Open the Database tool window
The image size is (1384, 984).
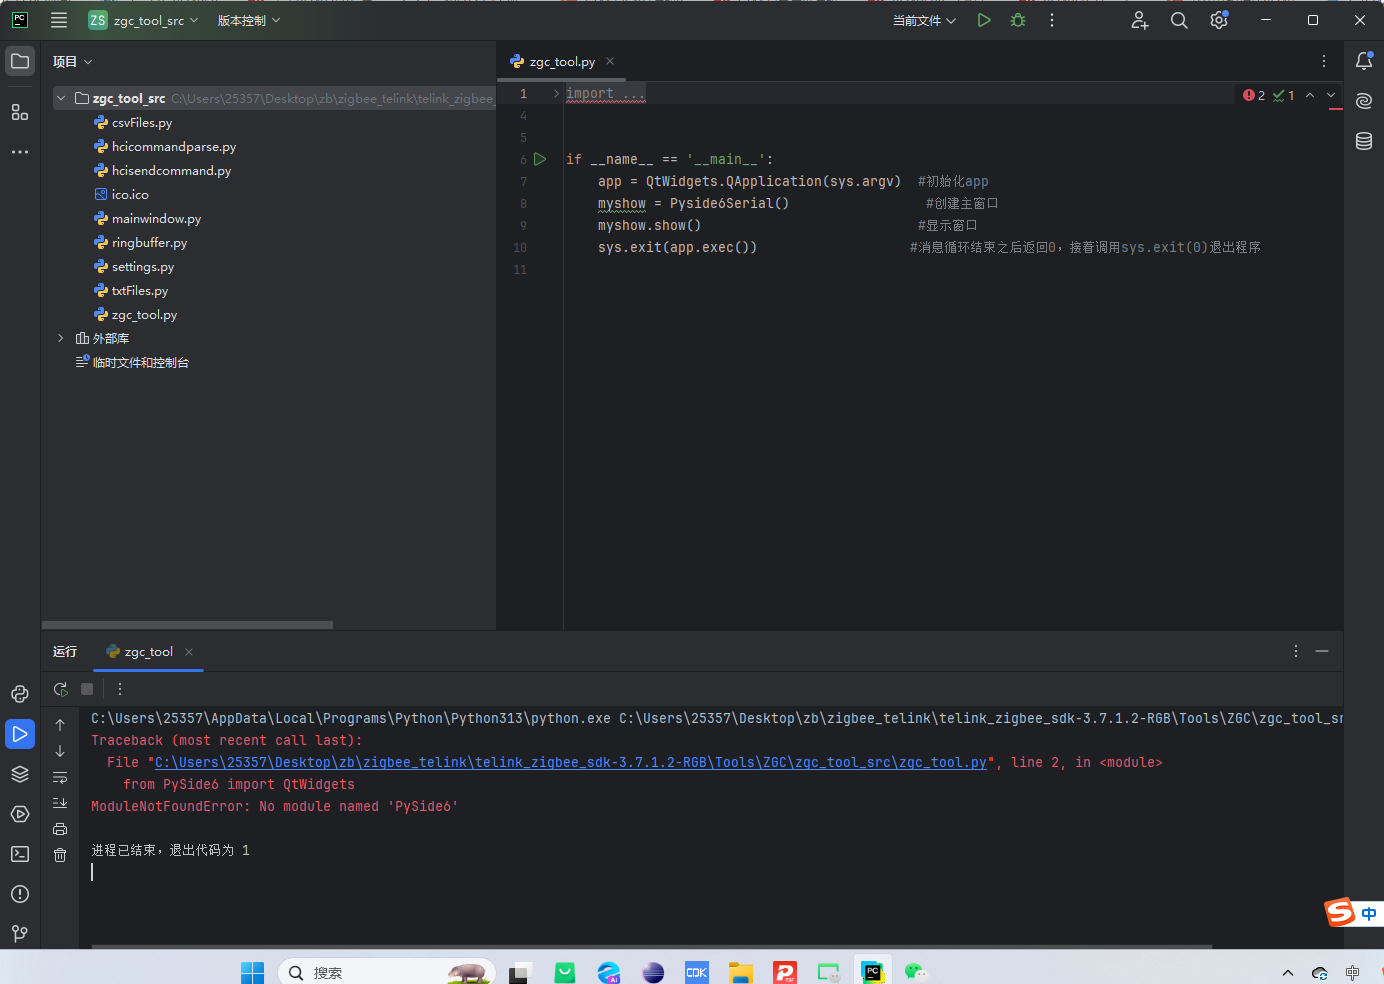pyautogui.click(x=1364, y=141)
